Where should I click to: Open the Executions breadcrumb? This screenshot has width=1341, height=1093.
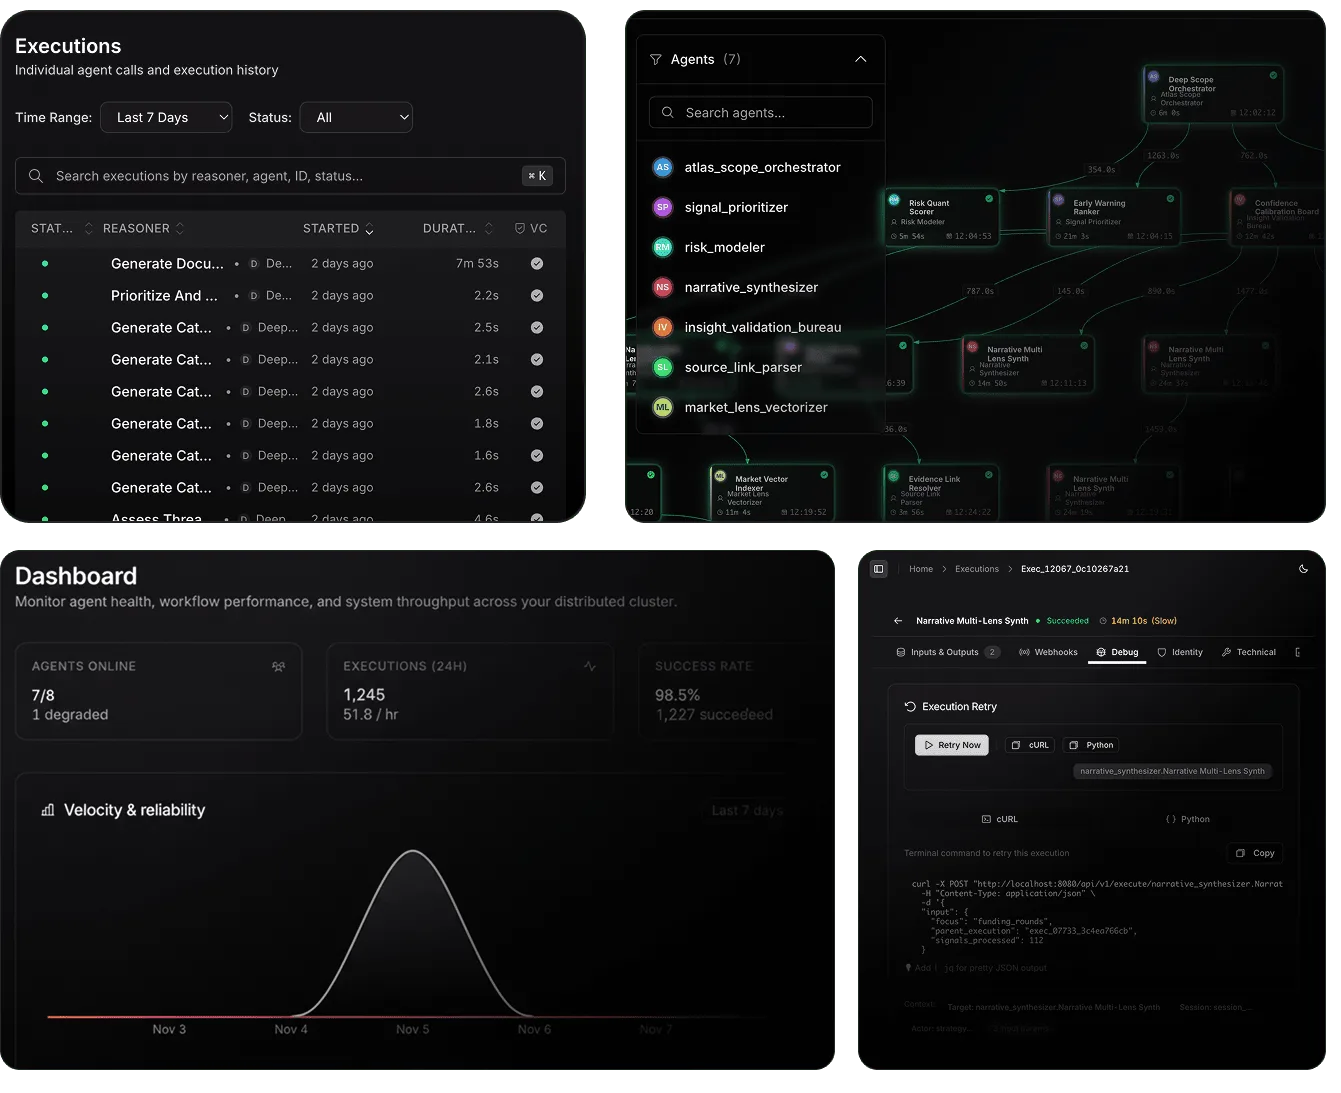coord(976,569)
